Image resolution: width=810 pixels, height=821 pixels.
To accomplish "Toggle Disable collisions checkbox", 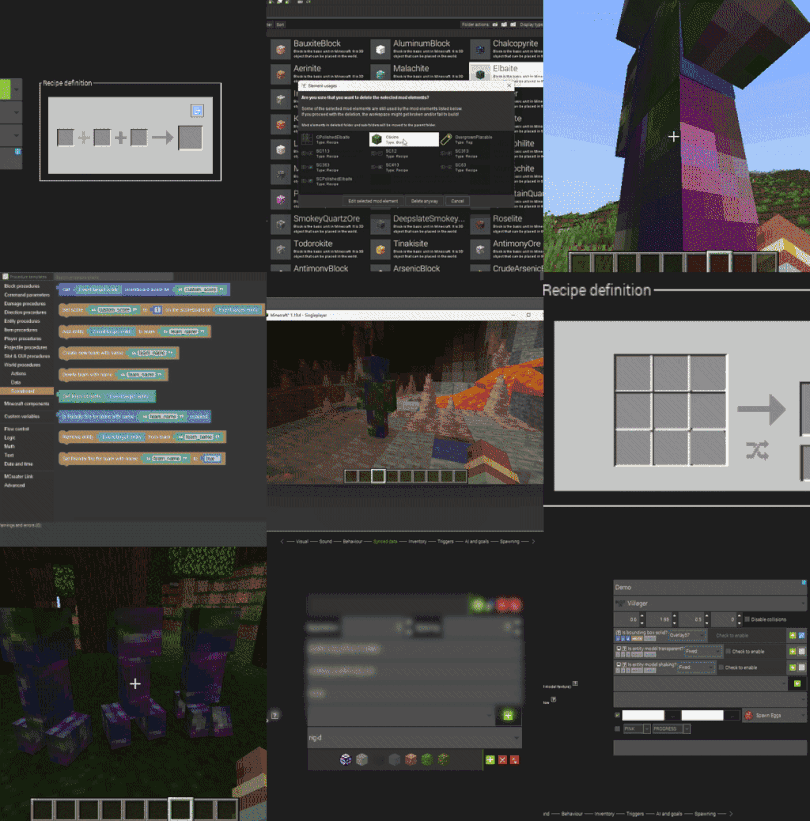I will pyautogui.click(x=747, y=619).
